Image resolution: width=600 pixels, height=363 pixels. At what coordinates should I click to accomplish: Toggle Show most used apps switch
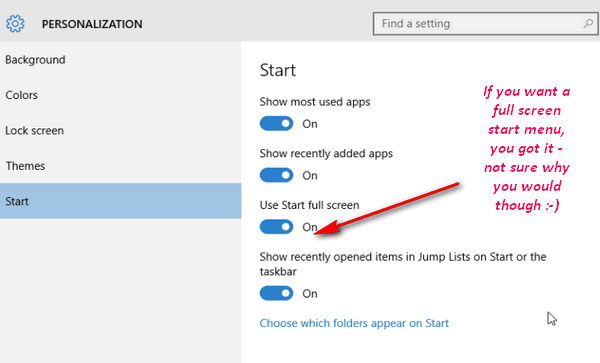click(x=276, y=124)
